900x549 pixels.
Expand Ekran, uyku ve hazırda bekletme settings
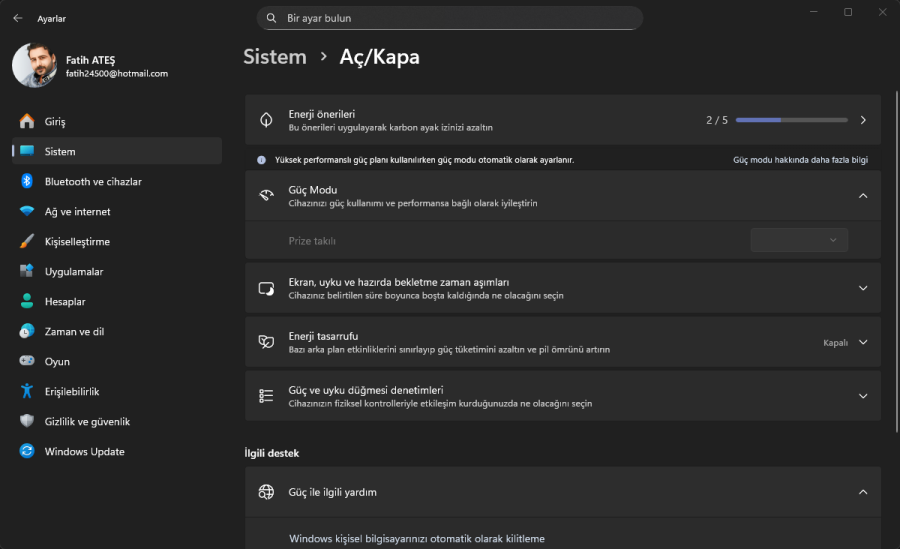coord(863,288)
